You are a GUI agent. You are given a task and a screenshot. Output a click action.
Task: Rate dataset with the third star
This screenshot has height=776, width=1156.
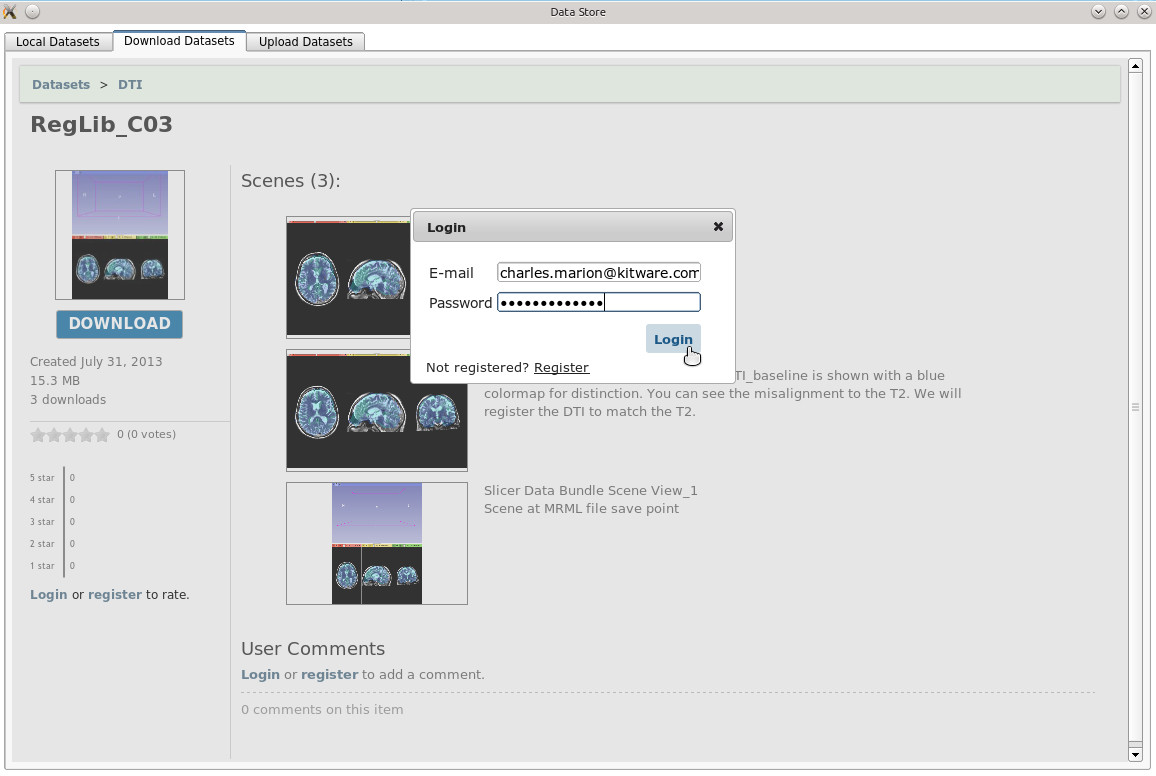pos(70,435)
